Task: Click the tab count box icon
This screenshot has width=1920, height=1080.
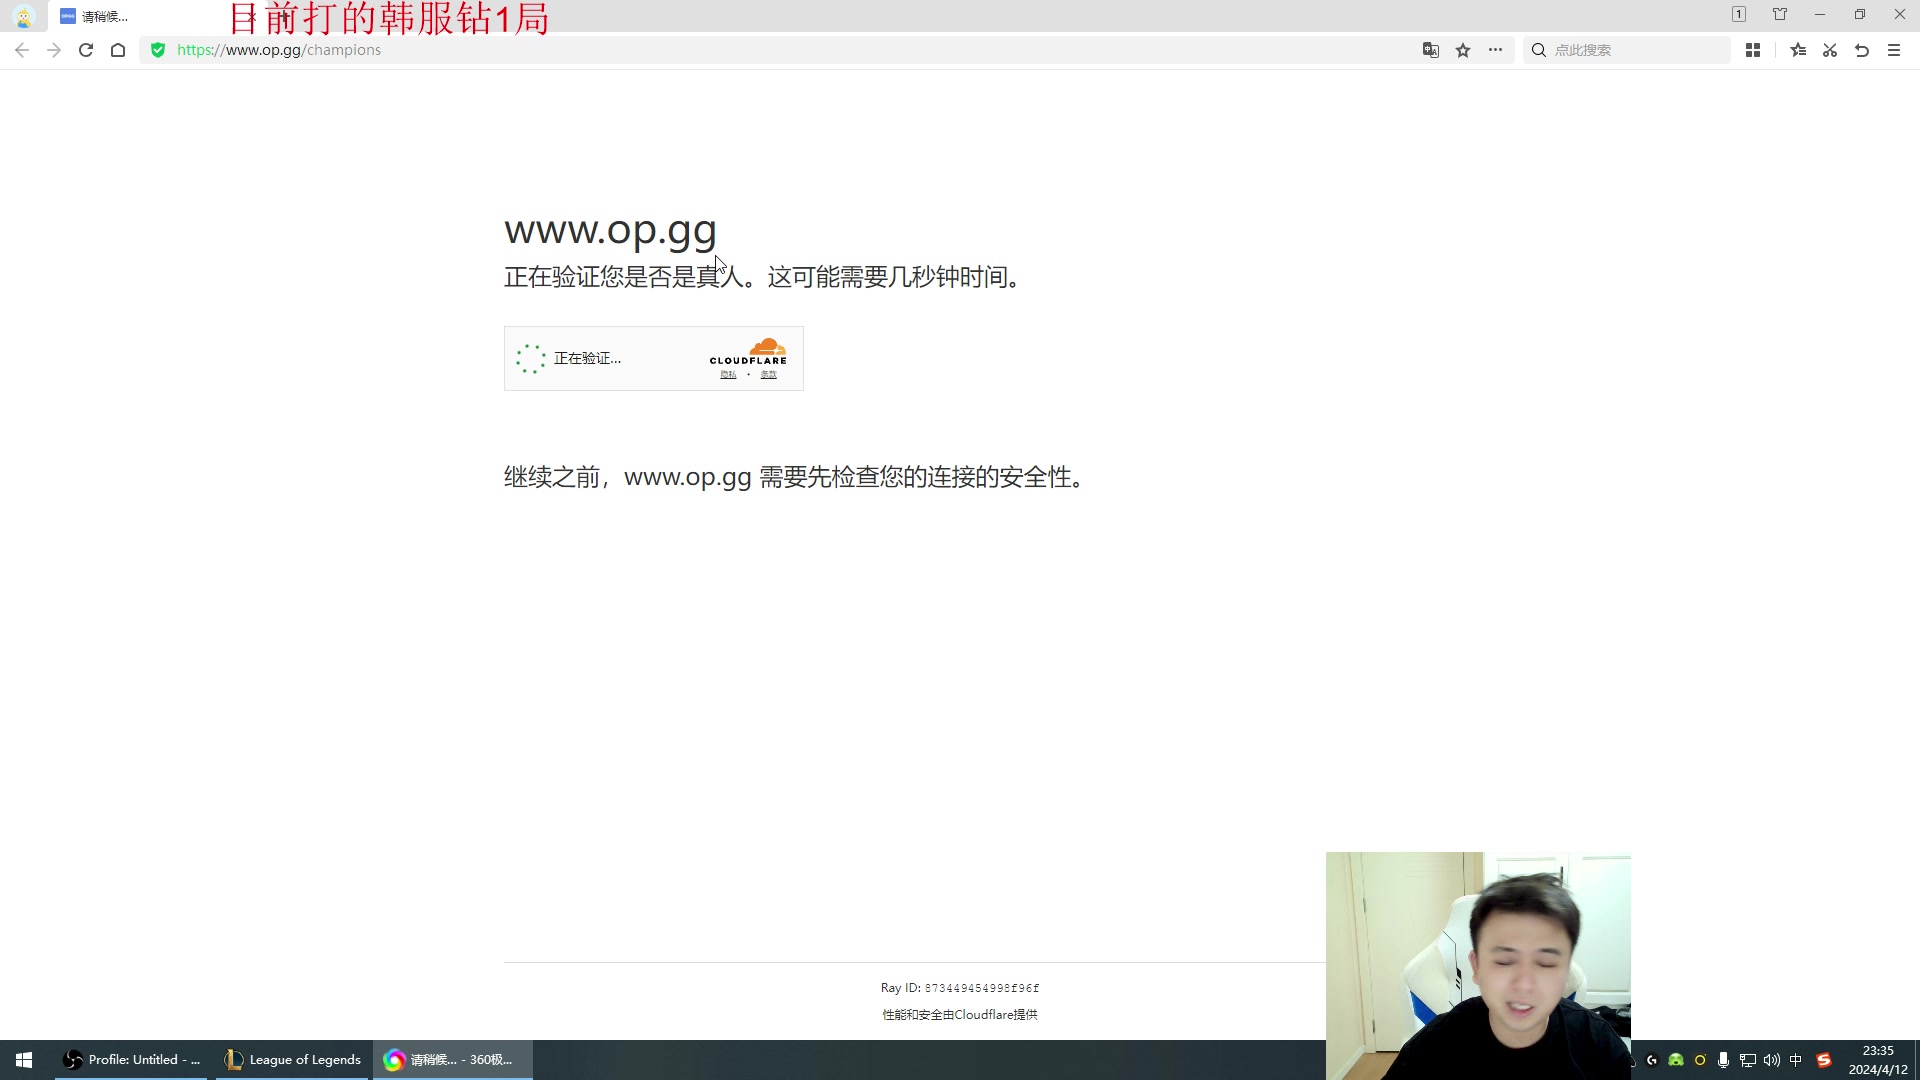Action: (x=1739, y=14)
